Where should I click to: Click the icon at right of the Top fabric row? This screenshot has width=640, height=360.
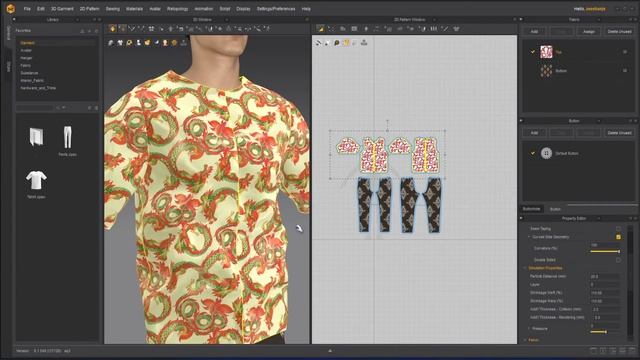click(x=624, y=52)
